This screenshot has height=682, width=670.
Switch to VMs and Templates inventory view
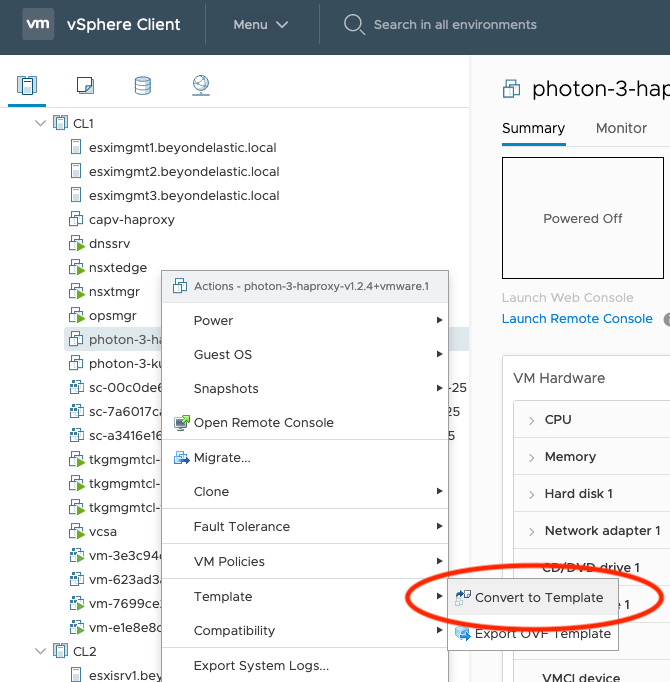pos(85,86)
